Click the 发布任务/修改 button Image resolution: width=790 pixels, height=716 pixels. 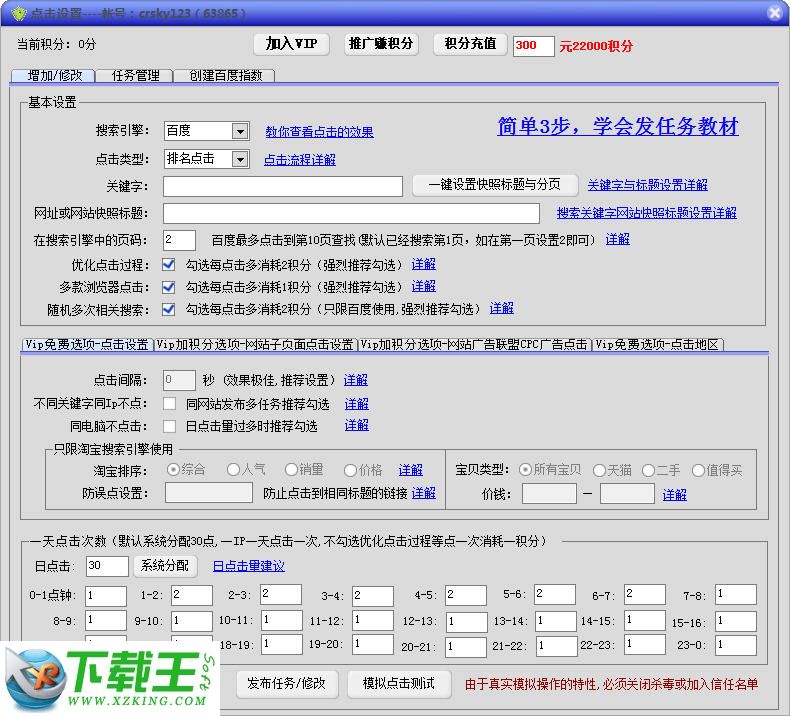(287, 684)
